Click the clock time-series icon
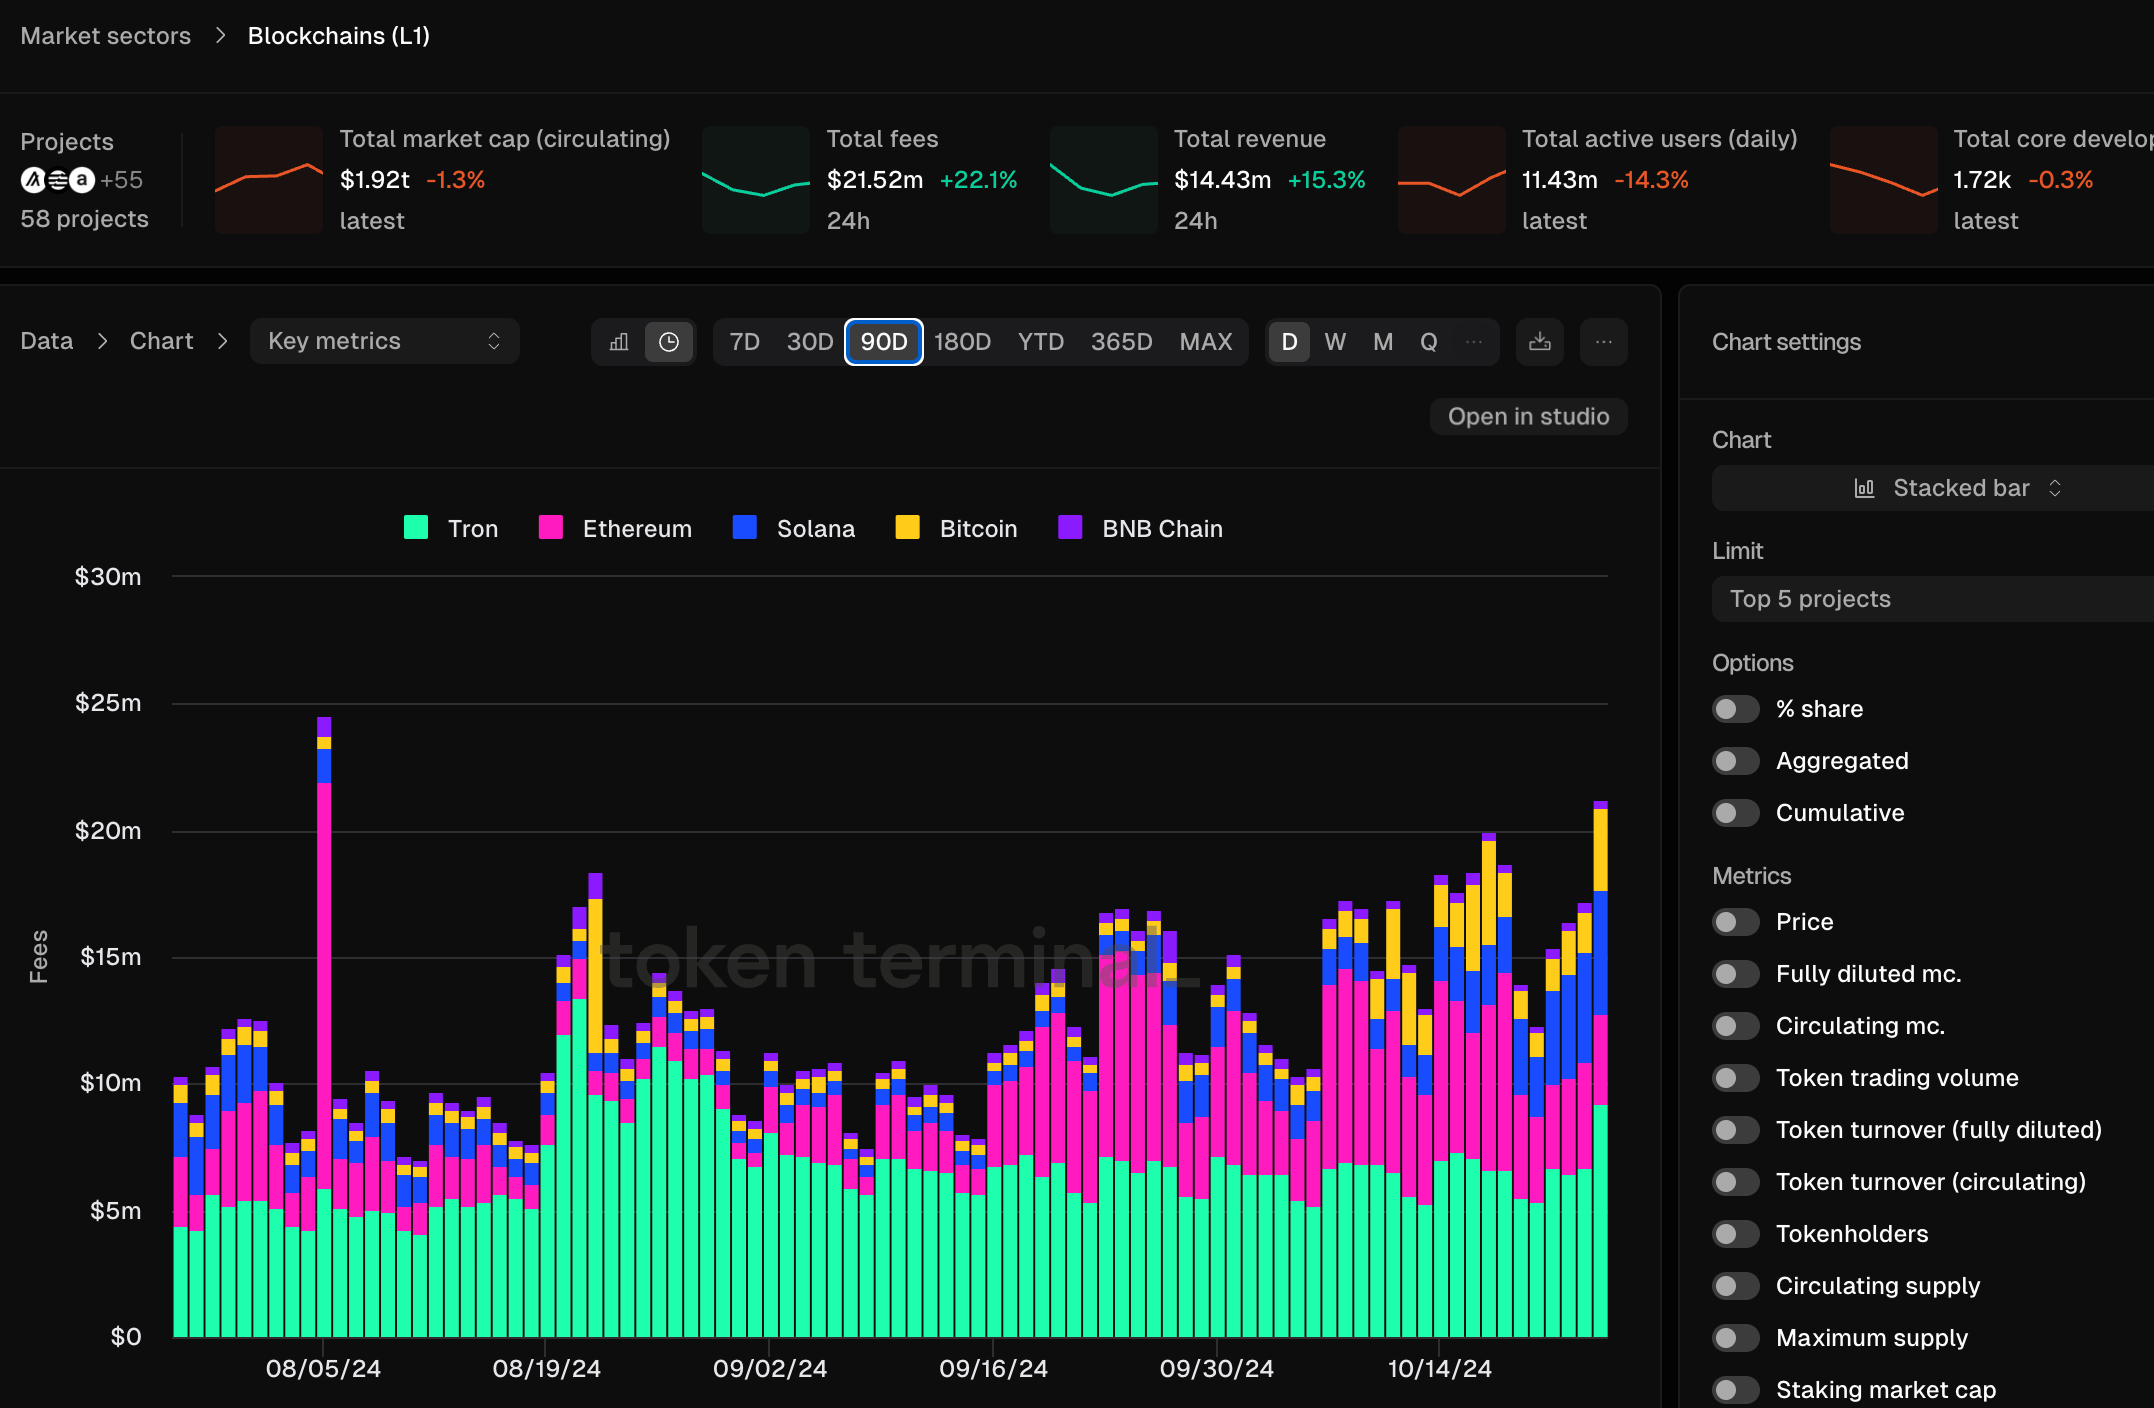 [669, 342]
